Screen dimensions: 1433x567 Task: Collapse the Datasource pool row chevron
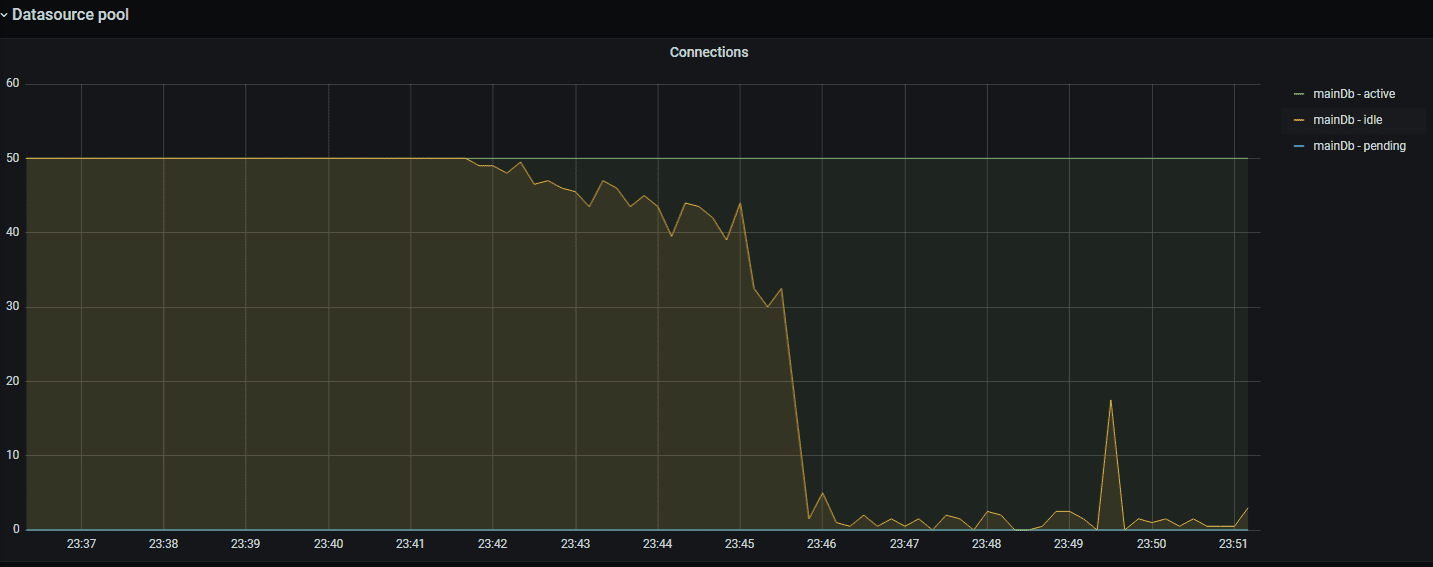[x=4, y=15]
